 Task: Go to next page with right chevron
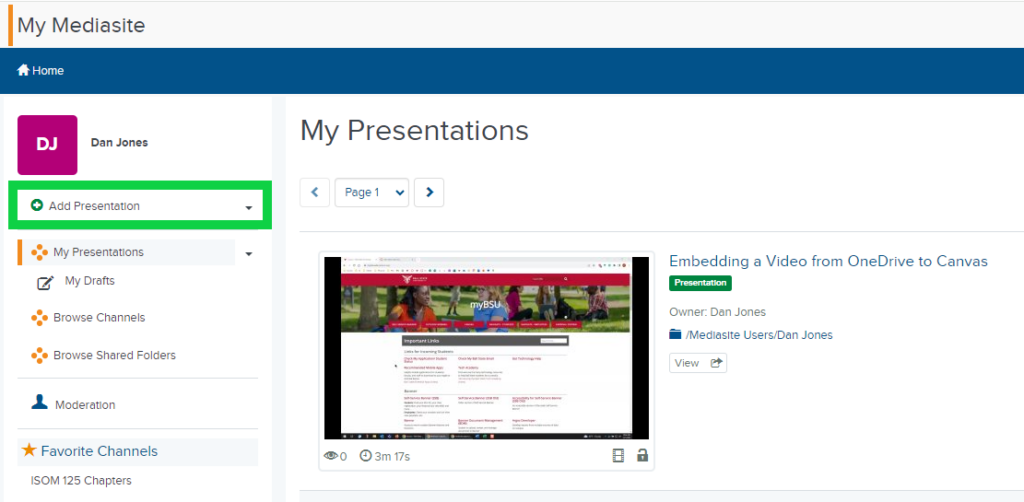click(x=429, y=193)
